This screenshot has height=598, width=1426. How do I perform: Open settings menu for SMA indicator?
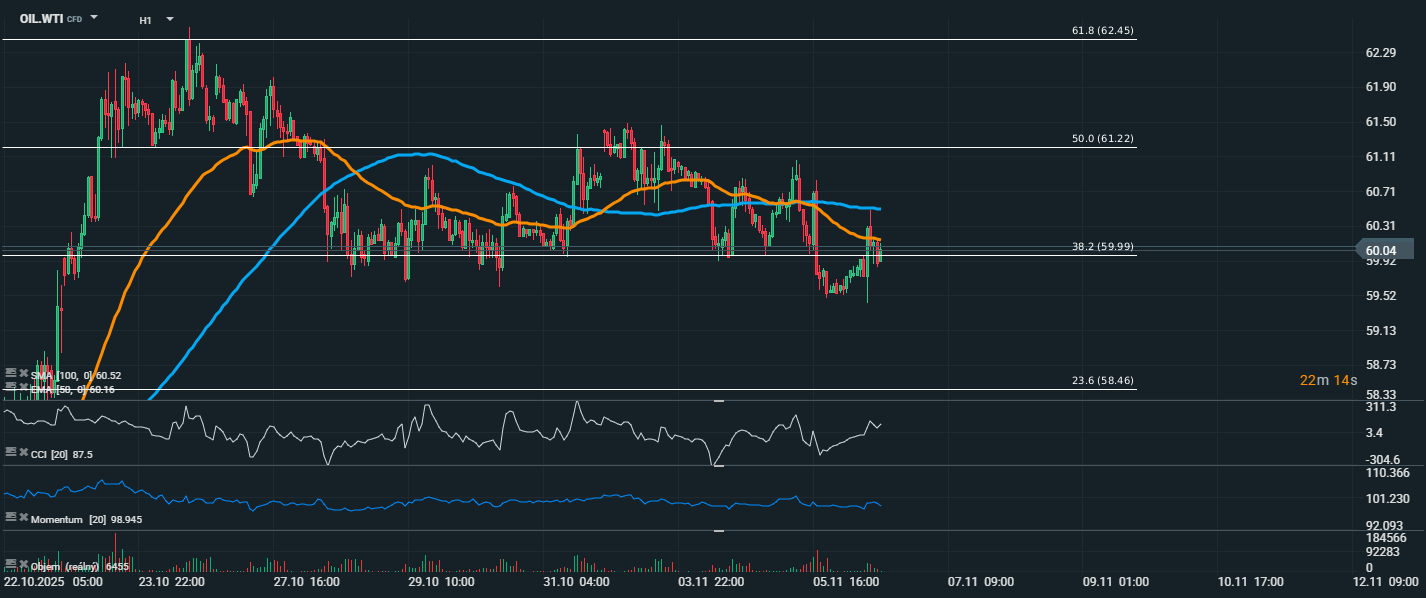click(10, 373)
